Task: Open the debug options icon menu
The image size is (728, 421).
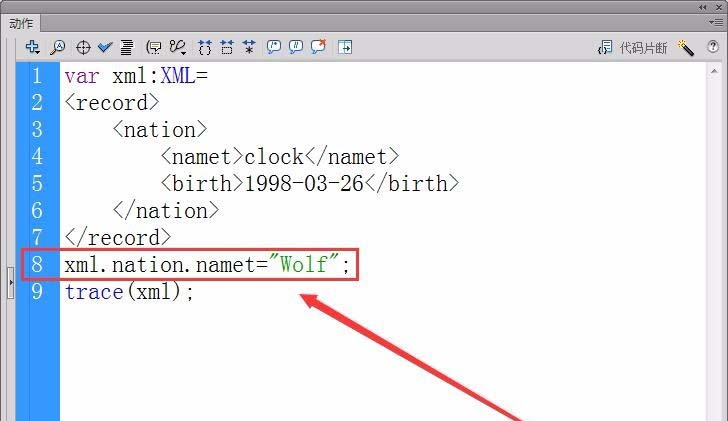Action: coord(178,47)
